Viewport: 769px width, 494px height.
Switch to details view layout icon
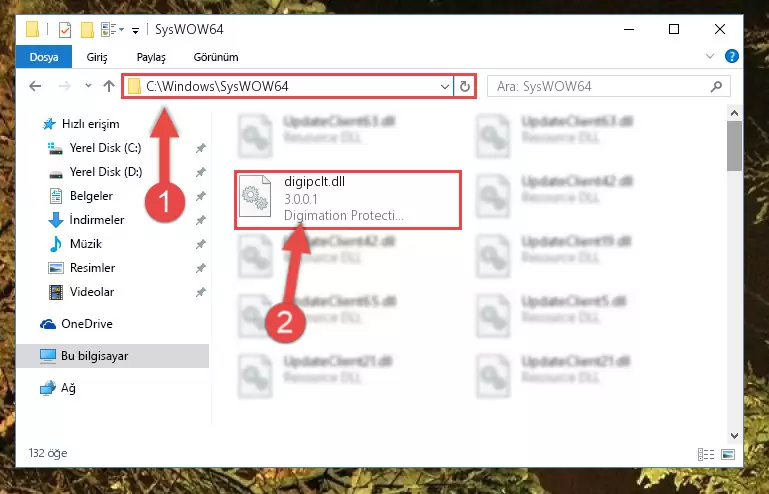[x=706, y=455]
